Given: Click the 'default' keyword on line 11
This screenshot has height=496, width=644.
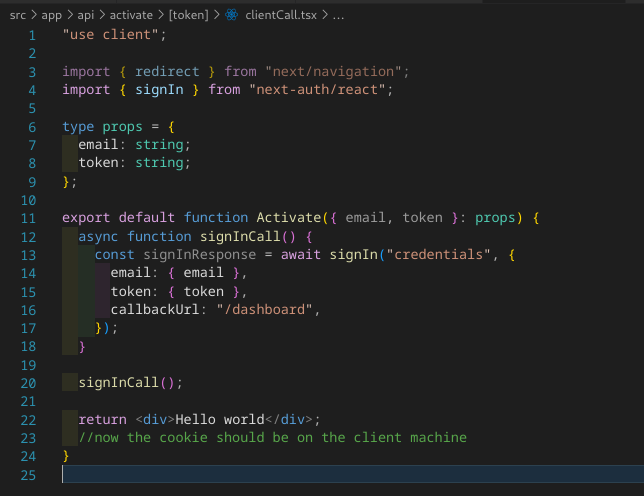Looking at the screenshot, I should click(x=147, y=217).
